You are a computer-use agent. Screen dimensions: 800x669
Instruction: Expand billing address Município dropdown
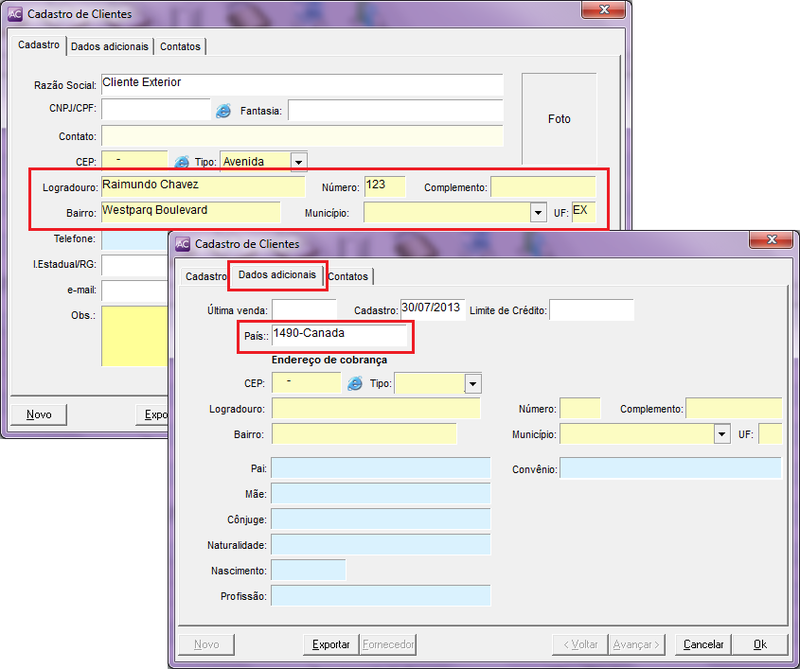(721, 434)
